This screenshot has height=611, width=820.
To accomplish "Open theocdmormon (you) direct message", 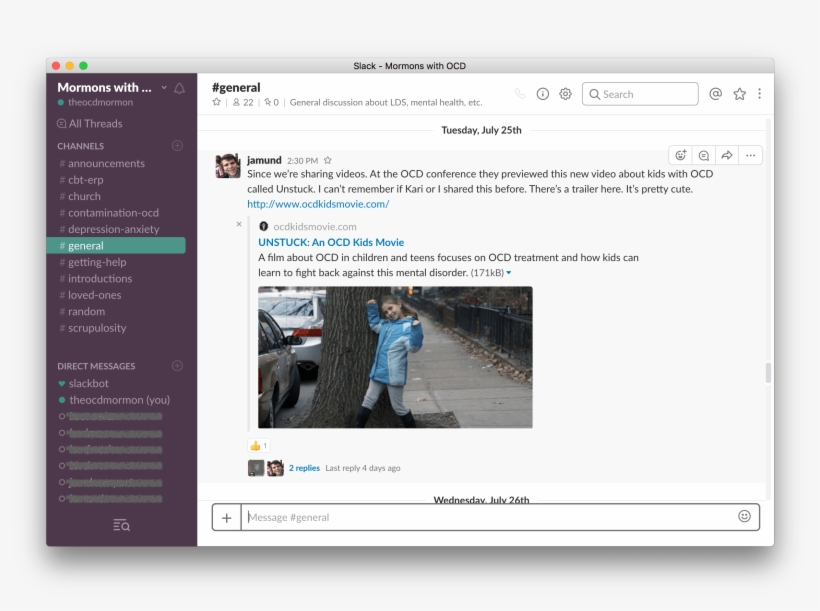I will point(119,400).
